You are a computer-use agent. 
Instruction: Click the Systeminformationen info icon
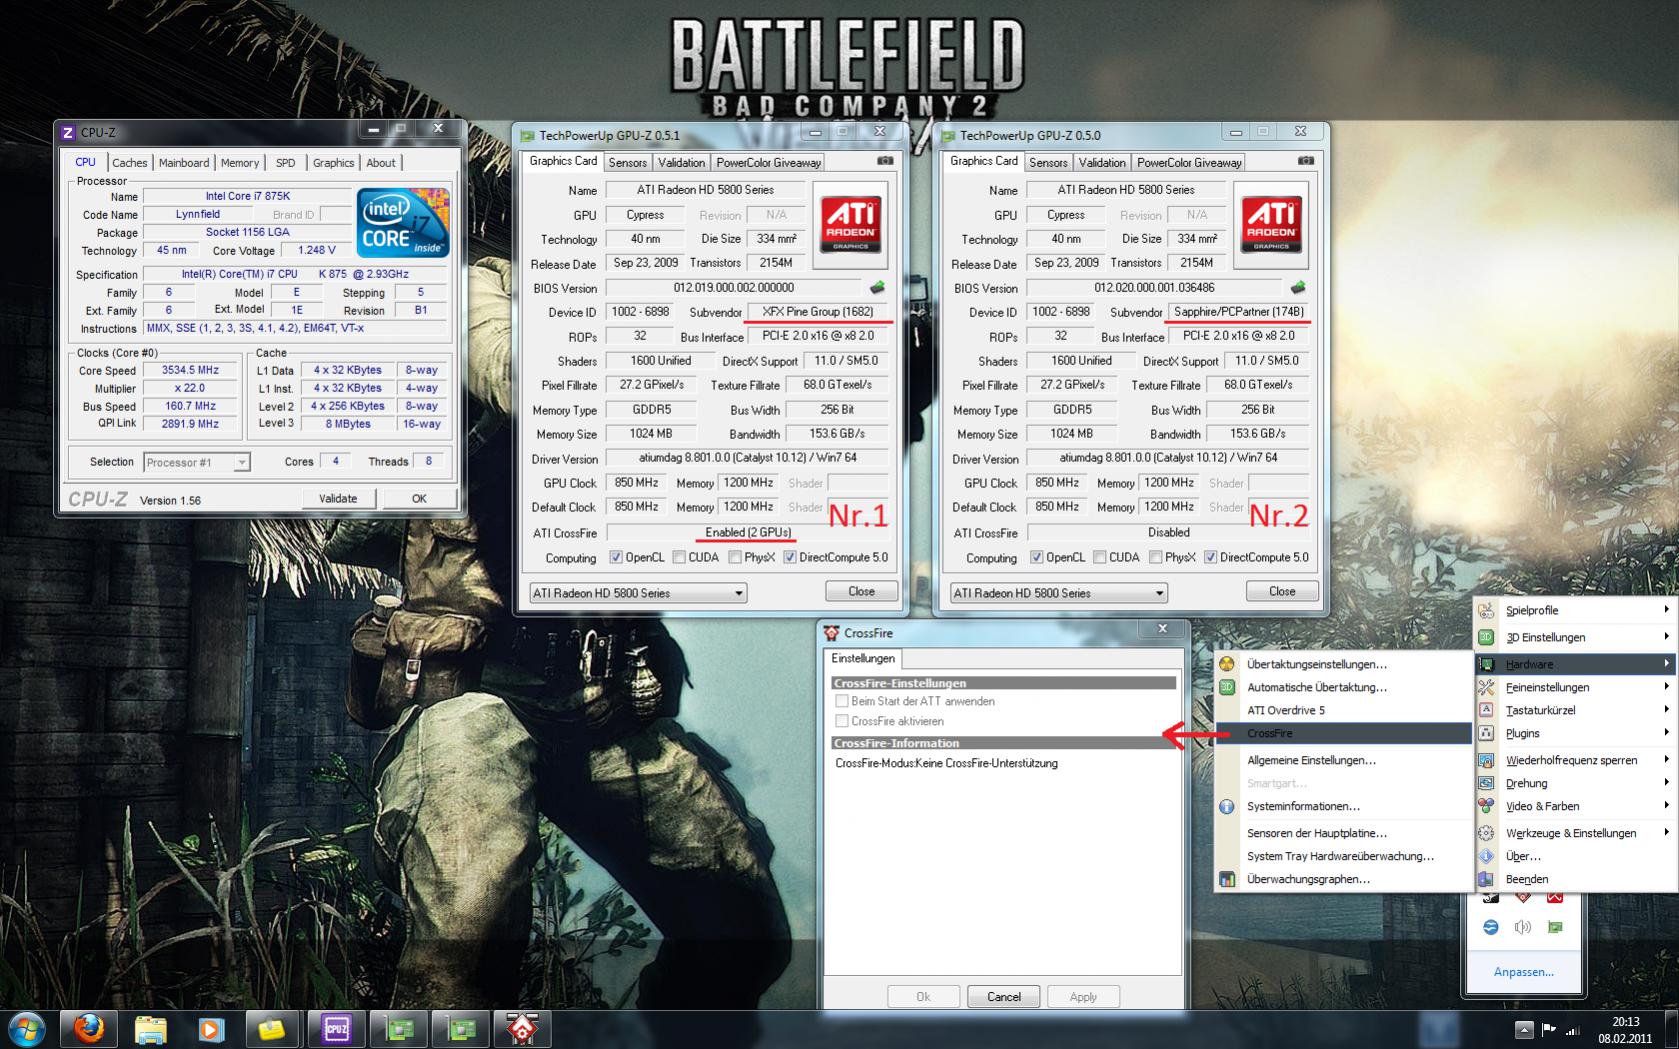1227,806
